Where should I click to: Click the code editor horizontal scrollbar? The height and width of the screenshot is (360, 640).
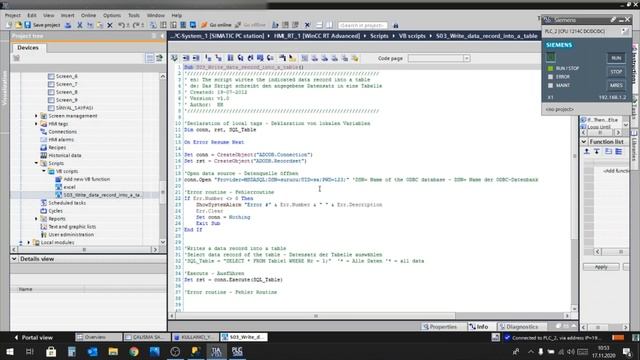pyautogui.click(x=315, y=316)
